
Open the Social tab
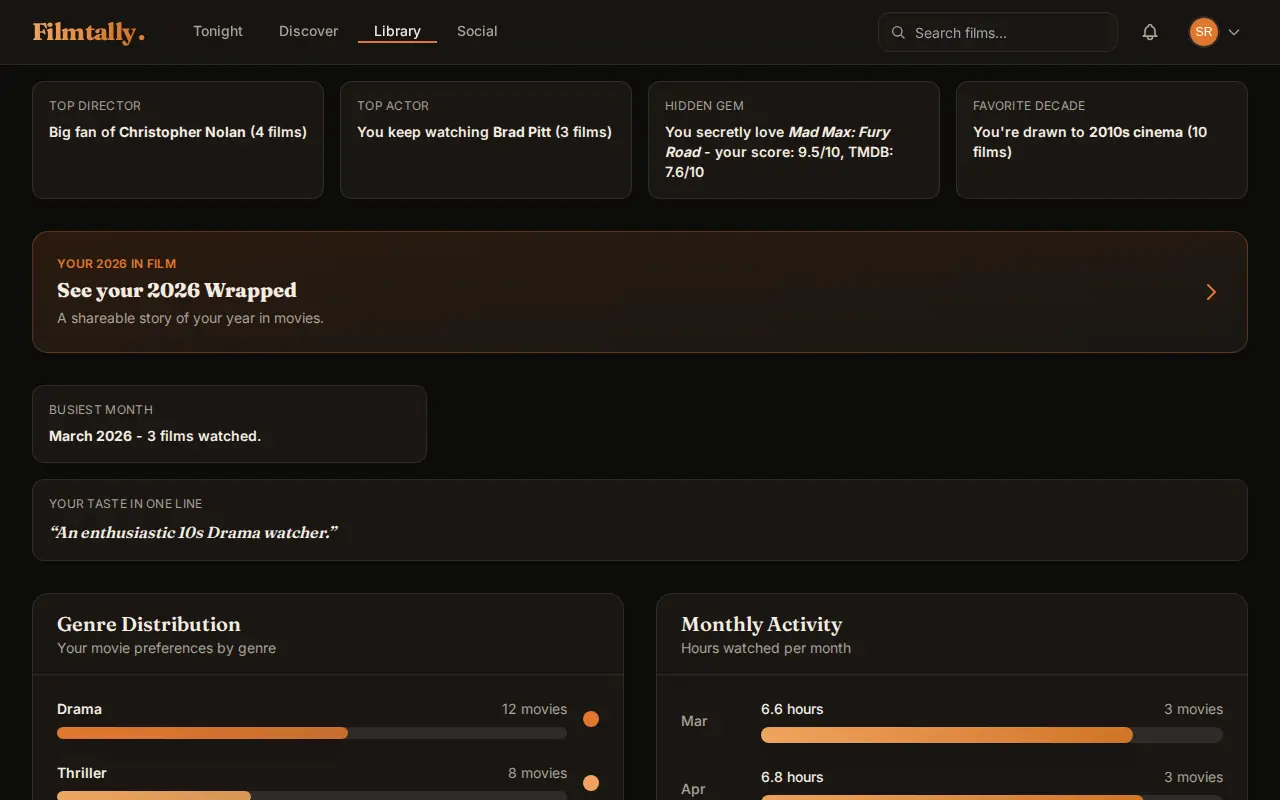click(x=477, y=31)
